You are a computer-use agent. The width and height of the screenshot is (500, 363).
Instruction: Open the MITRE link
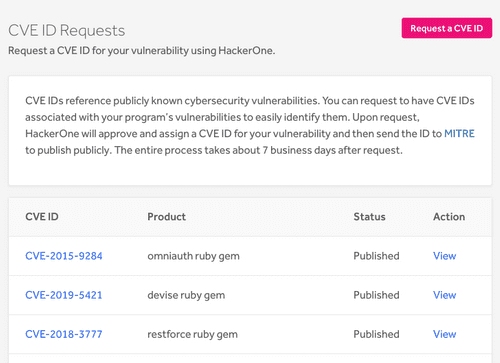[x=459, y=134]
